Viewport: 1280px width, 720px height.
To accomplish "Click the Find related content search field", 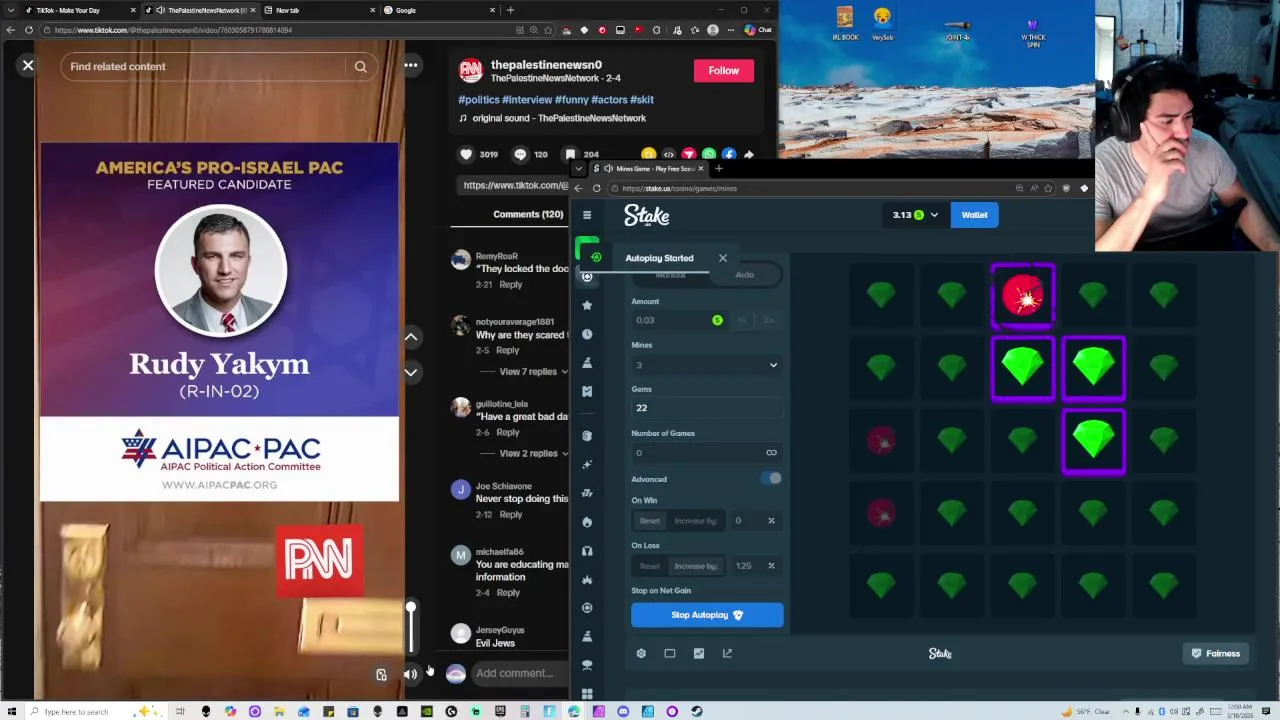I will click(x=206, y=67).
